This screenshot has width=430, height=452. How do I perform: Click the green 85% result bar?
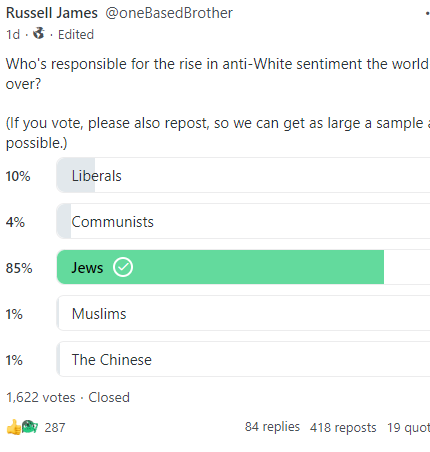click(x=220, y=267)
